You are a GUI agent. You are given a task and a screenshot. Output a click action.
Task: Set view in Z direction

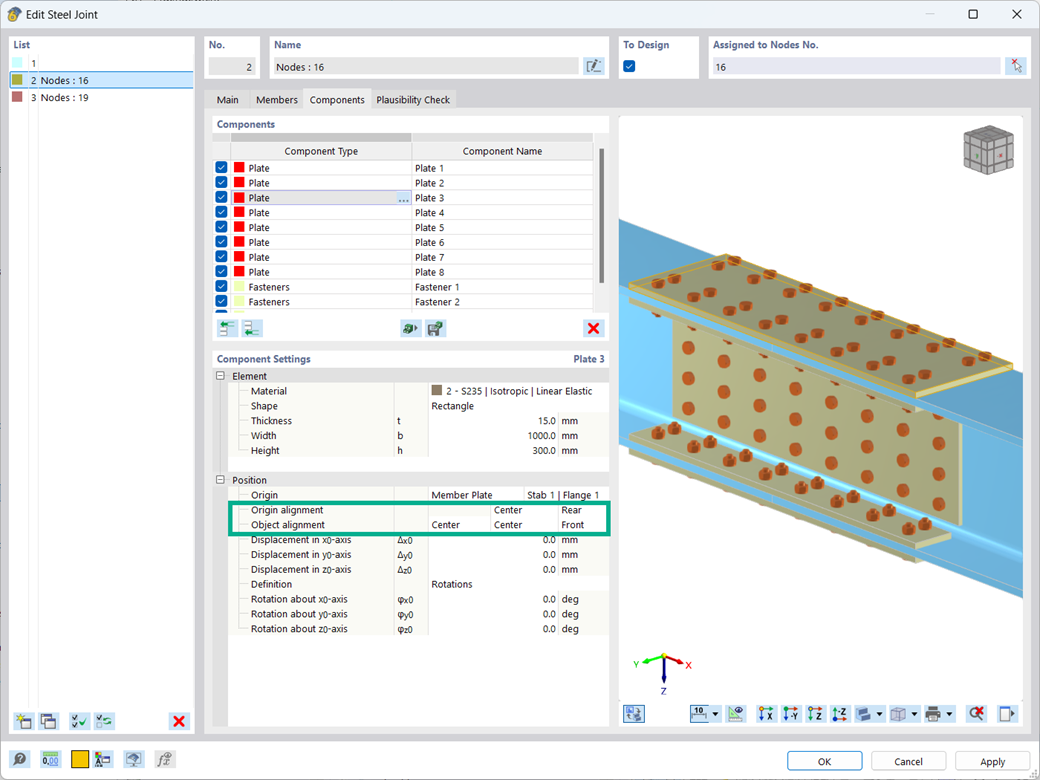point(815,714)
